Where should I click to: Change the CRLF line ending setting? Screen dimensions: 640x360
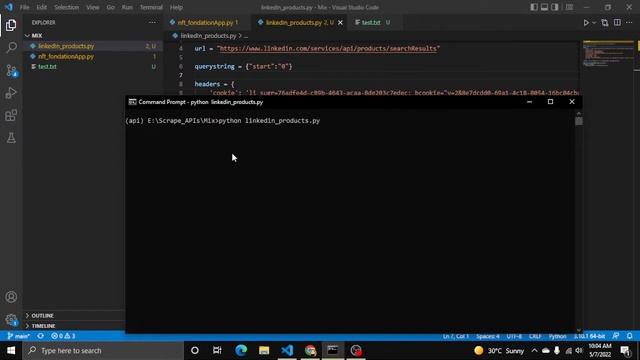click(x=535, y=336)
